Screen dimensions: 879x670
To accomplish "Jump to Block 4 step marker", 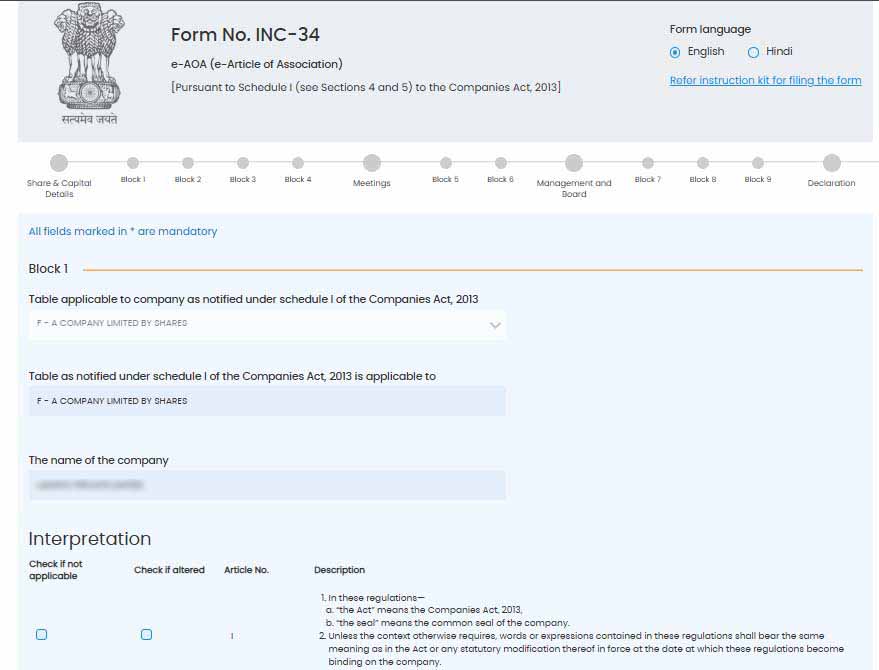I will tap(297, 163).
